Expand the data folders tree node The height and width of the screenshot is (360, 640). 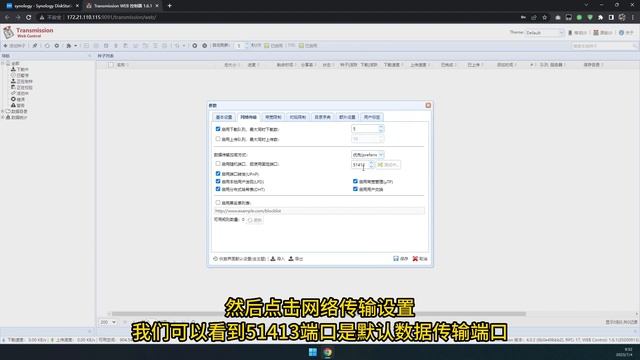[3, 111]
